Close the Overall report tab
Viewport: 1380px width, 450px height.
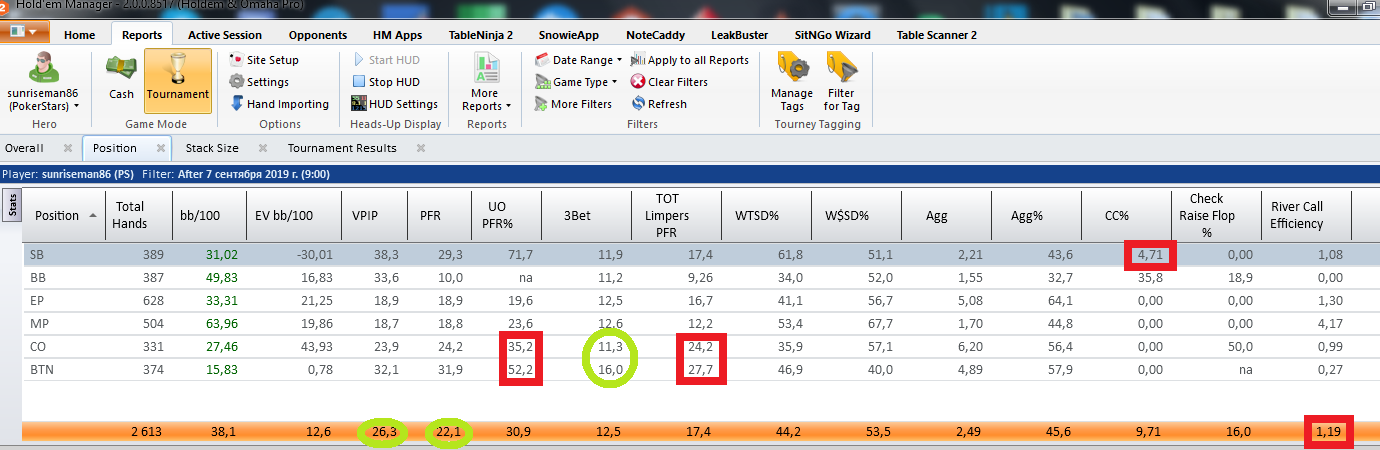tap(68, 148)
